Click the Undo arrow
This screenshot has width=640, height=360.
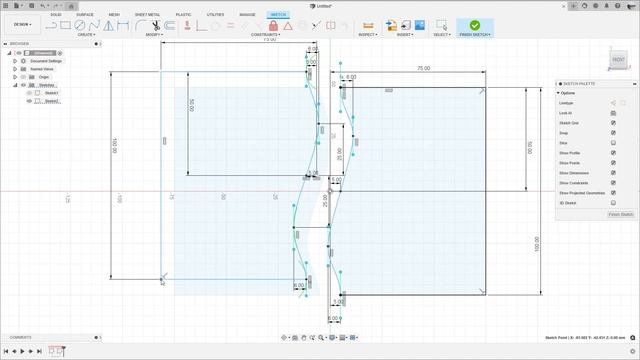(42, 6)
